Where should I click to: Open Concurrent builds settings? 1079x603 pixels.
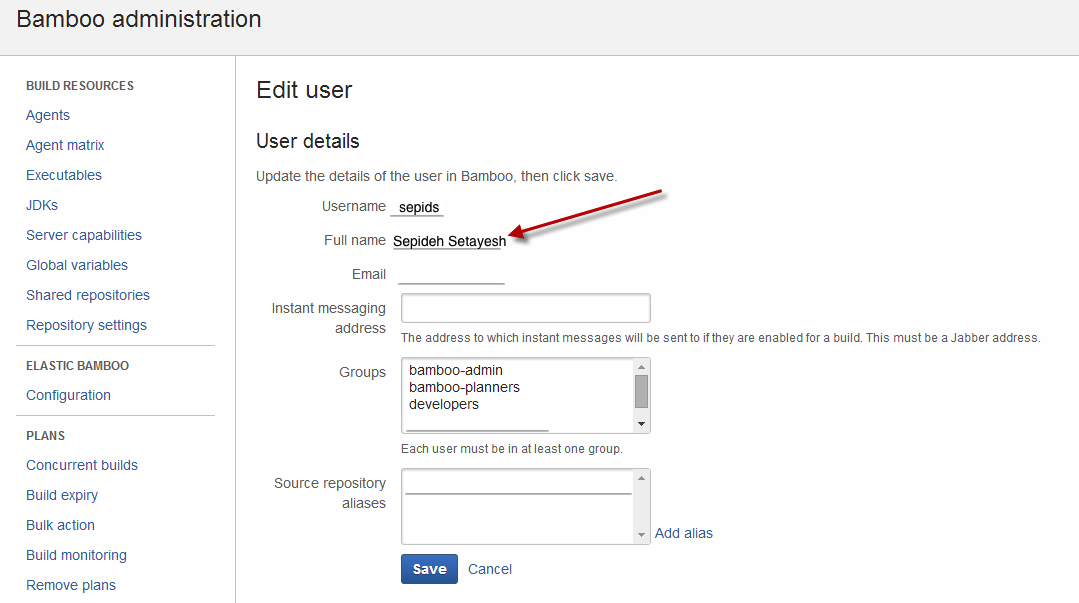click(81, 465)
